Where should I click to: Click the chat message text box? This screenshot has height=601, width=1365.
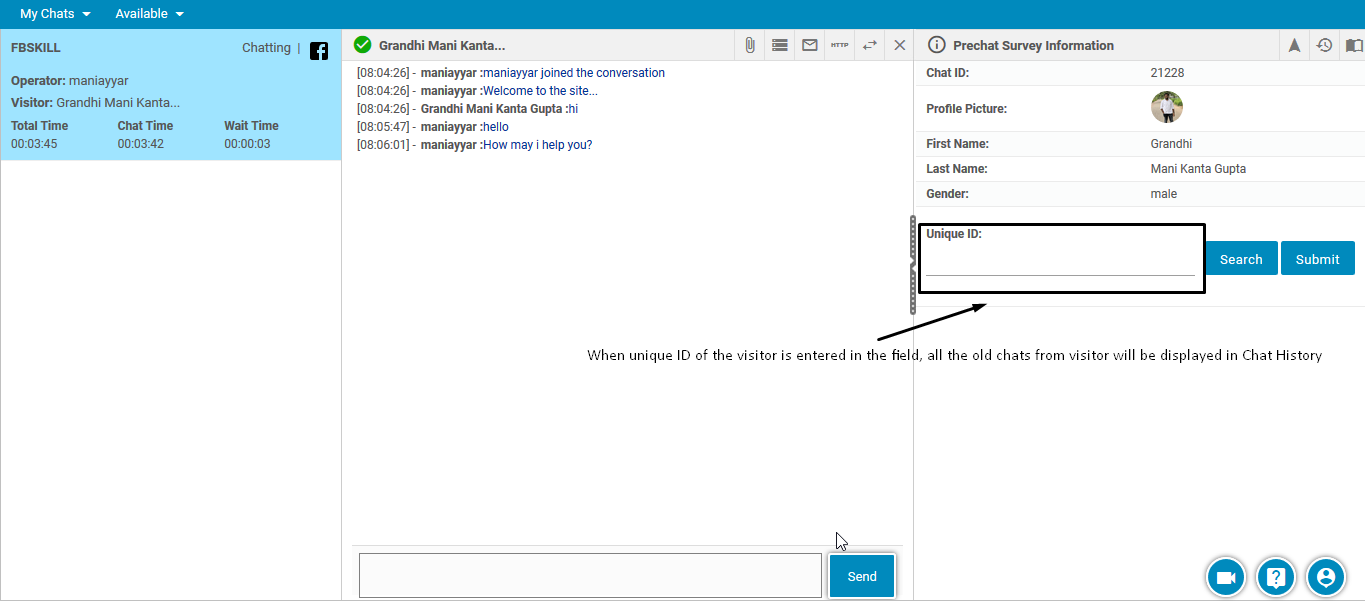tap(590, 576)
